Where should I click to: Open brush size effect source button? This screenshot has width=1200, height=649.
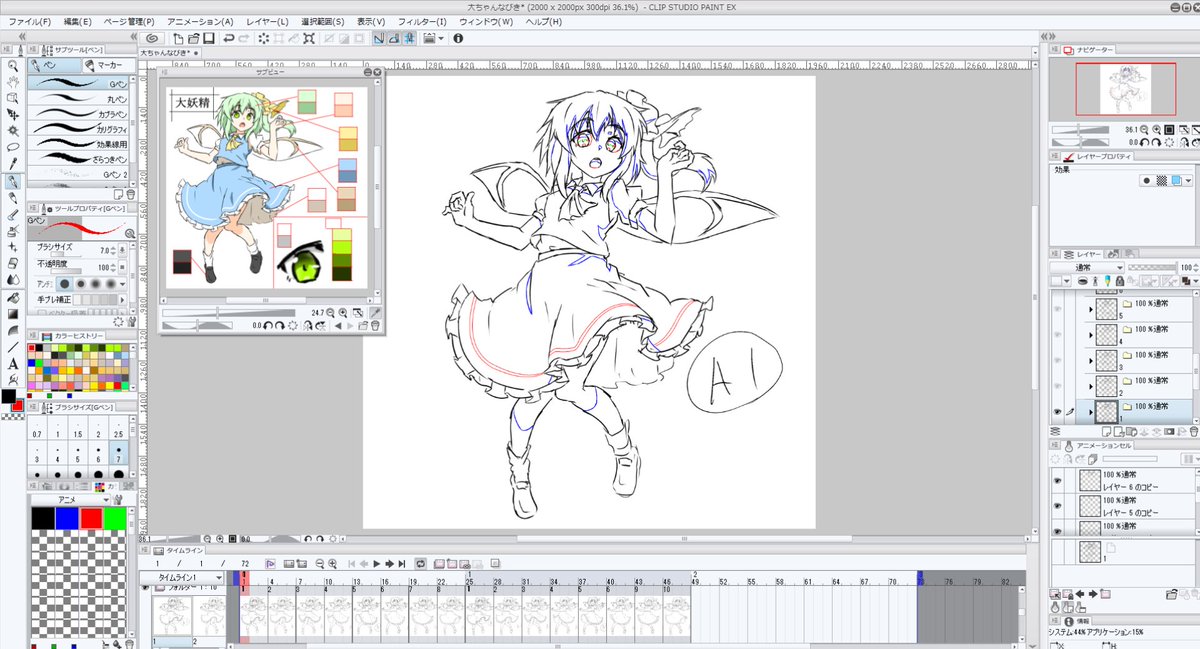(x=123, y=251)
